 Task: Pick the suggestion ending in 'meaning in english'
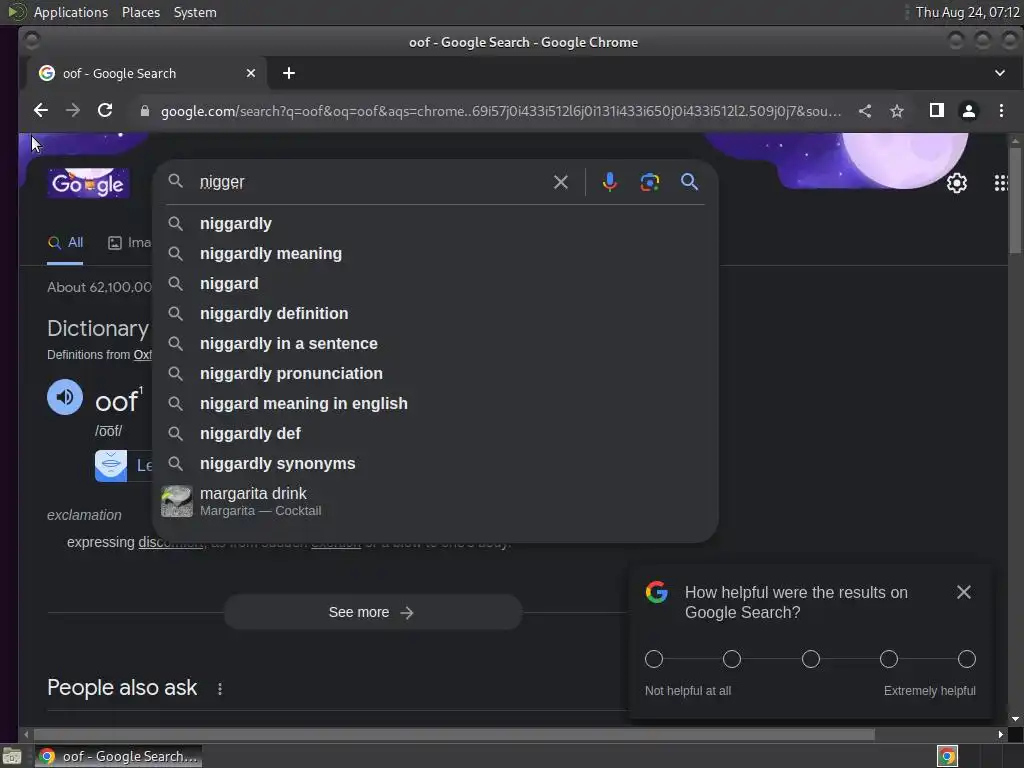pyautogui.click(x=436, y=404)
